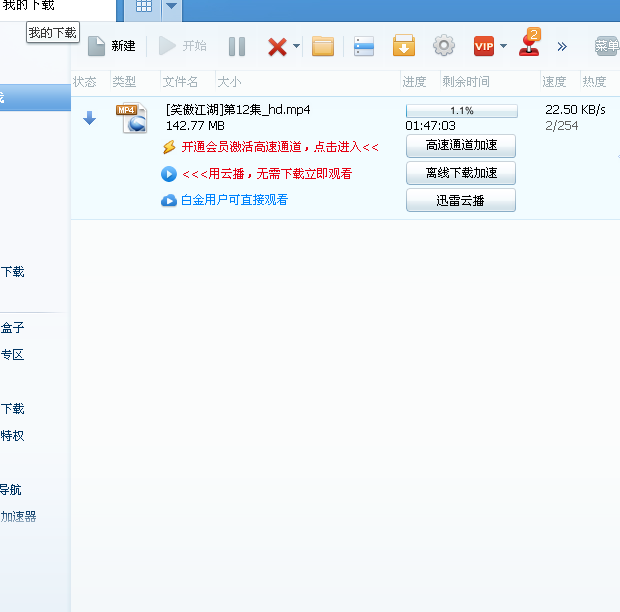Click the New task document icon
Image resolution: width=620 pixels, height=612 pixels.
[x=96, y=46]
